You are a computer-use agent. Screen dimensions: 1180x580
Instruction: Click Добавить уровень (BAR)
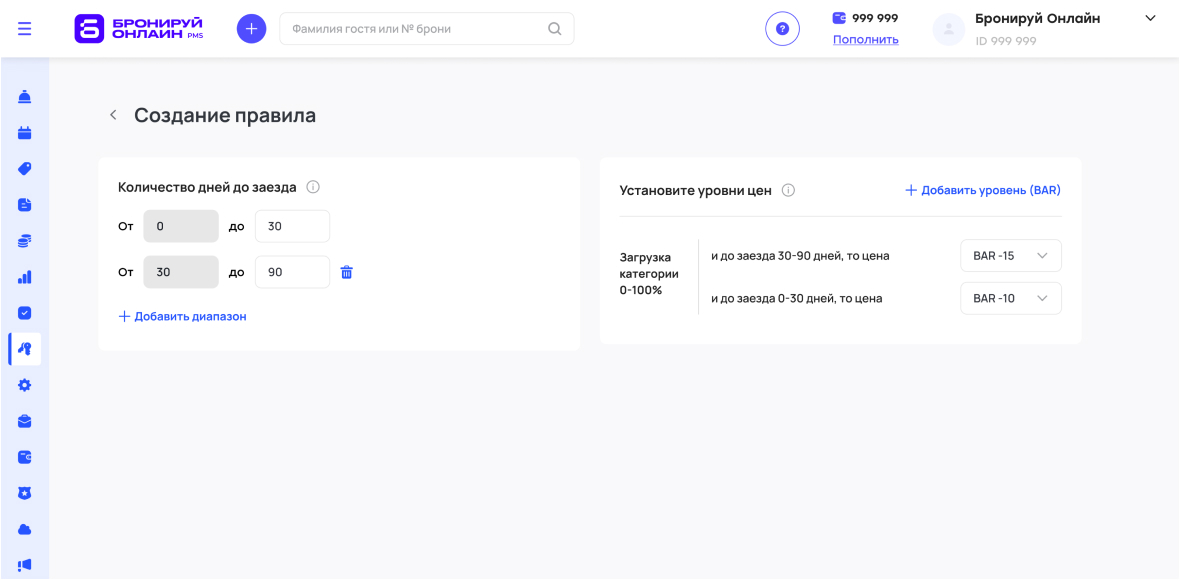(x=983, y=190)
